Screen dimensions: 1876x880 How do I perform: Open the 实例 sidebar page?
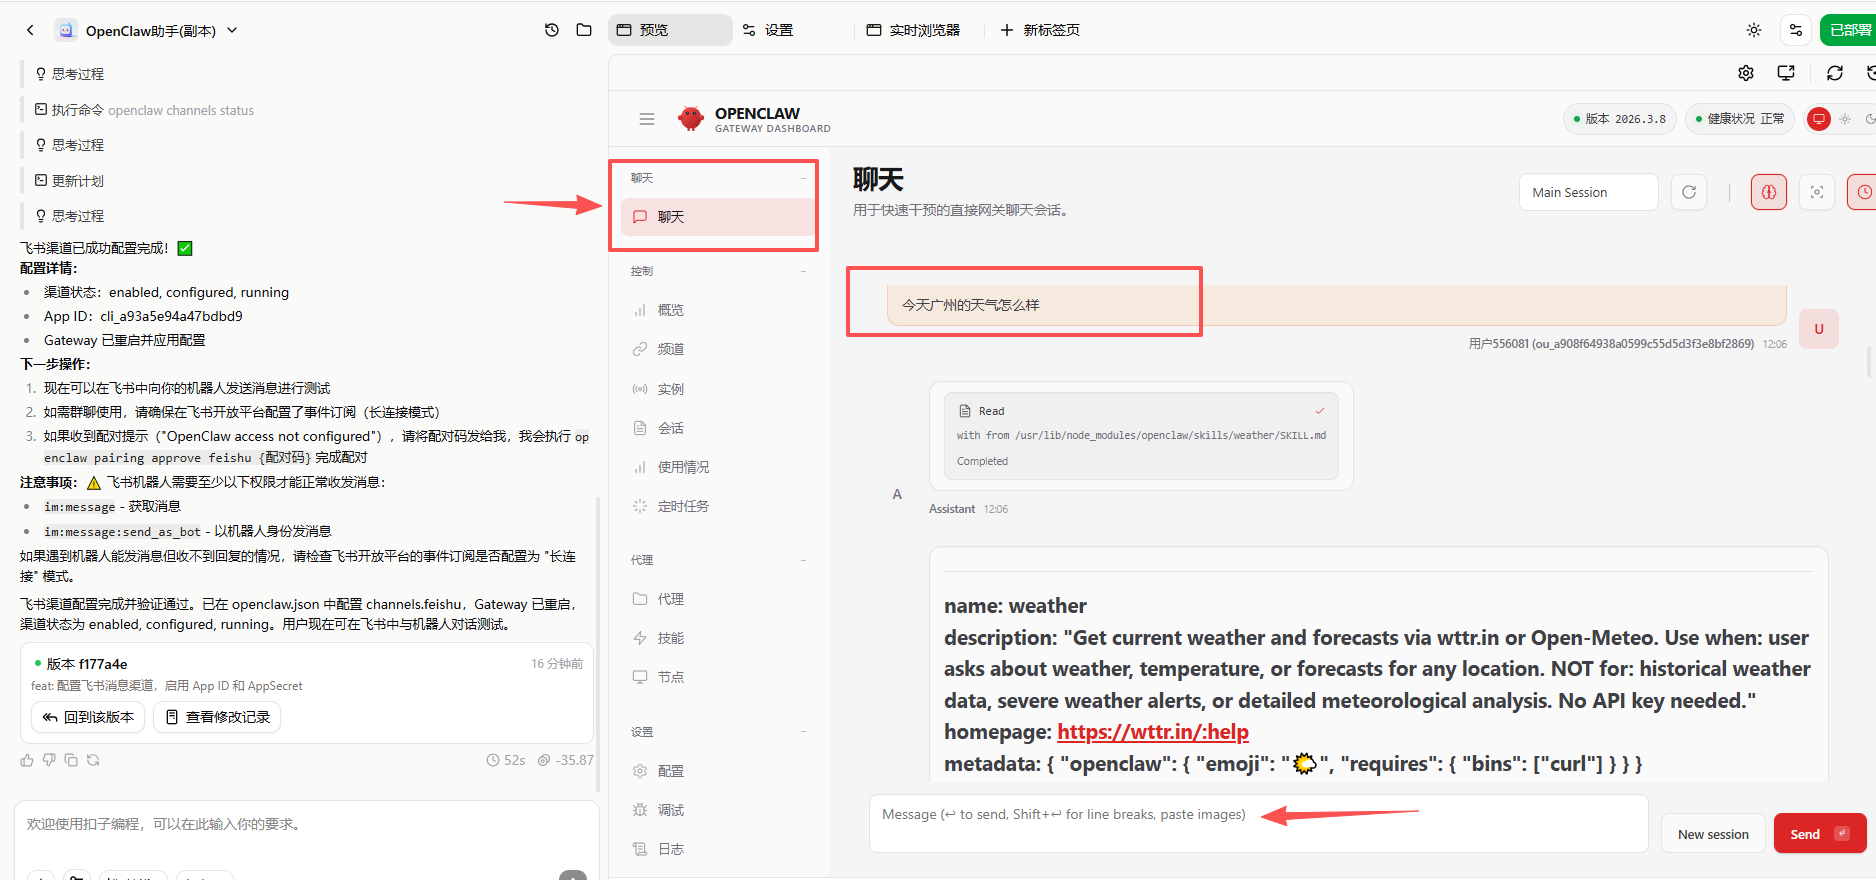coord(718,389)
